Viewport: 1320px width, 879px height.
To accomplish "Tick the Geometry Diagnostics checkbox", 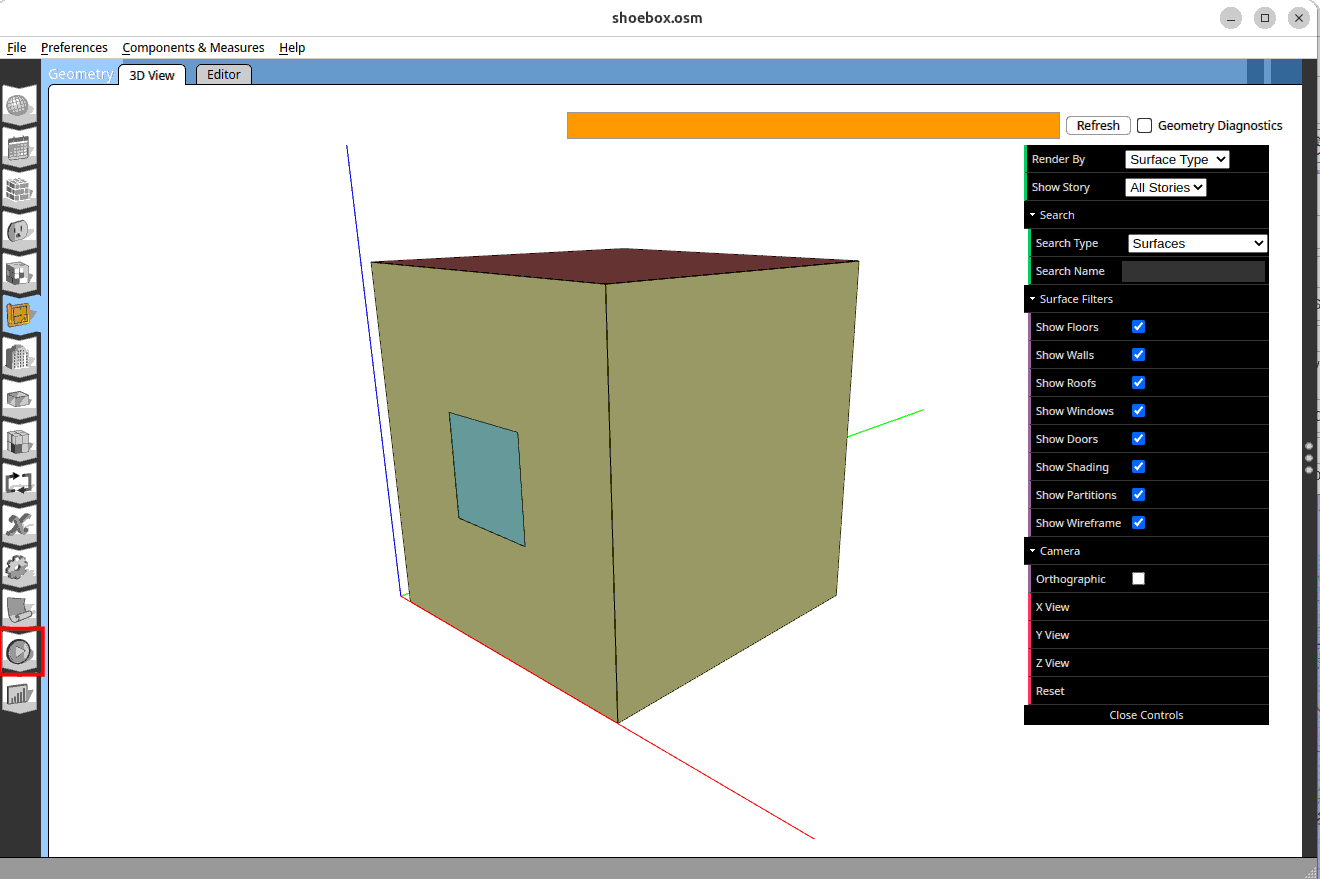I will (1145, 126).
